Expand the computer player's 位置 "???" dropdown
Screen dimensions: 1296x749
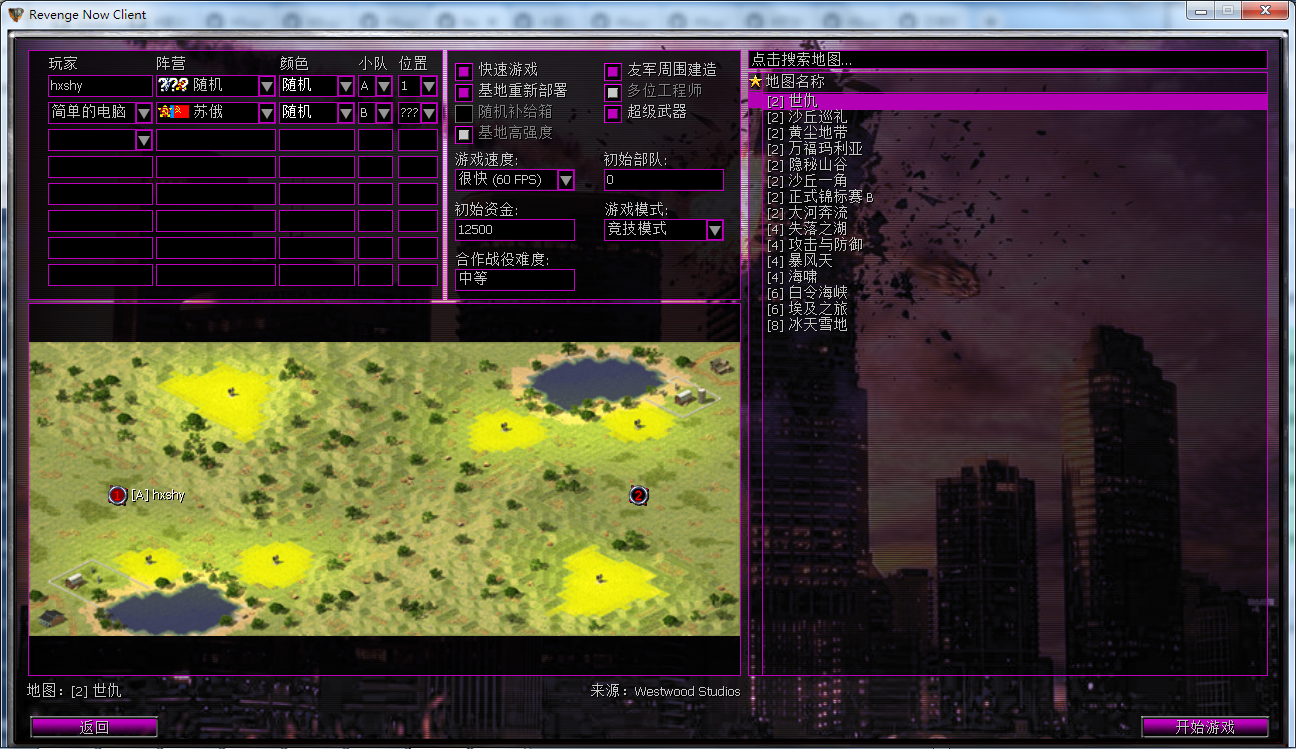click(x=428, y=113)
